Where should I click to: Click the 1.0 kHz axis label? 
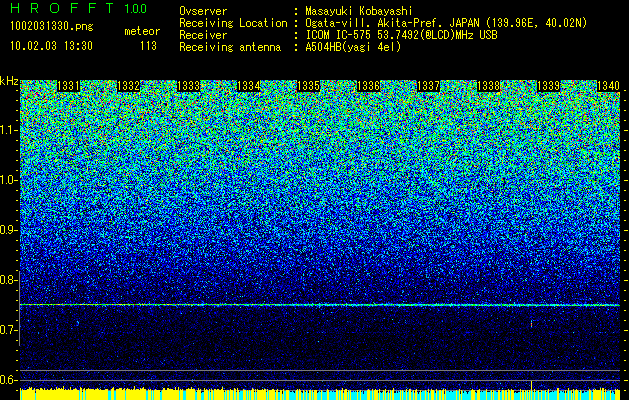tap(9, 180)
